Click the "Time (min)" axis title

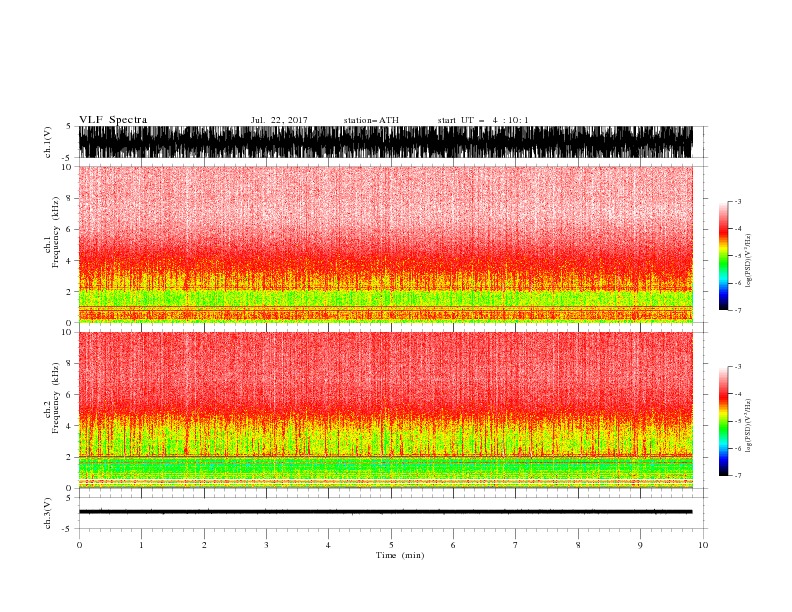pyautogui.click(x=400, y=555)
